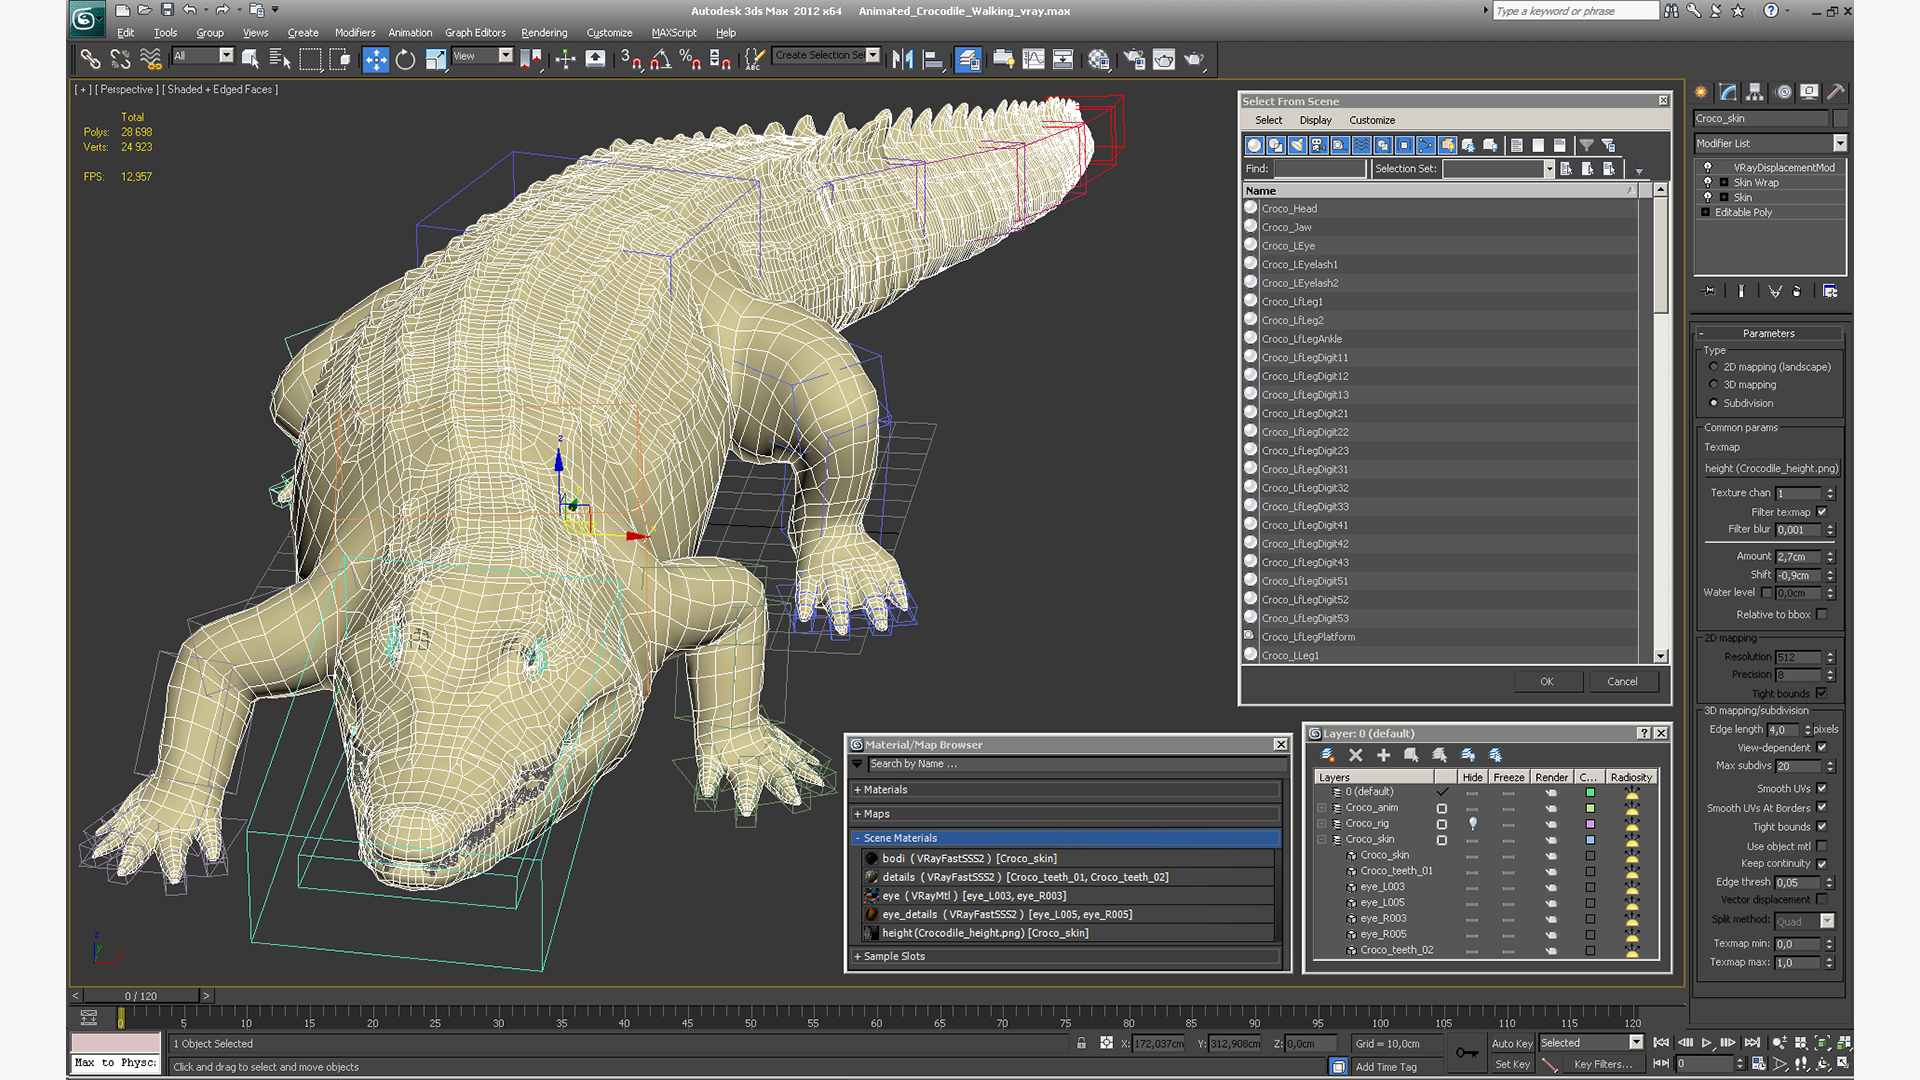This screenshot has height=1080, width=1920.
Task: Collapse Croco_skin layer tree
Action: (1322, 840)
